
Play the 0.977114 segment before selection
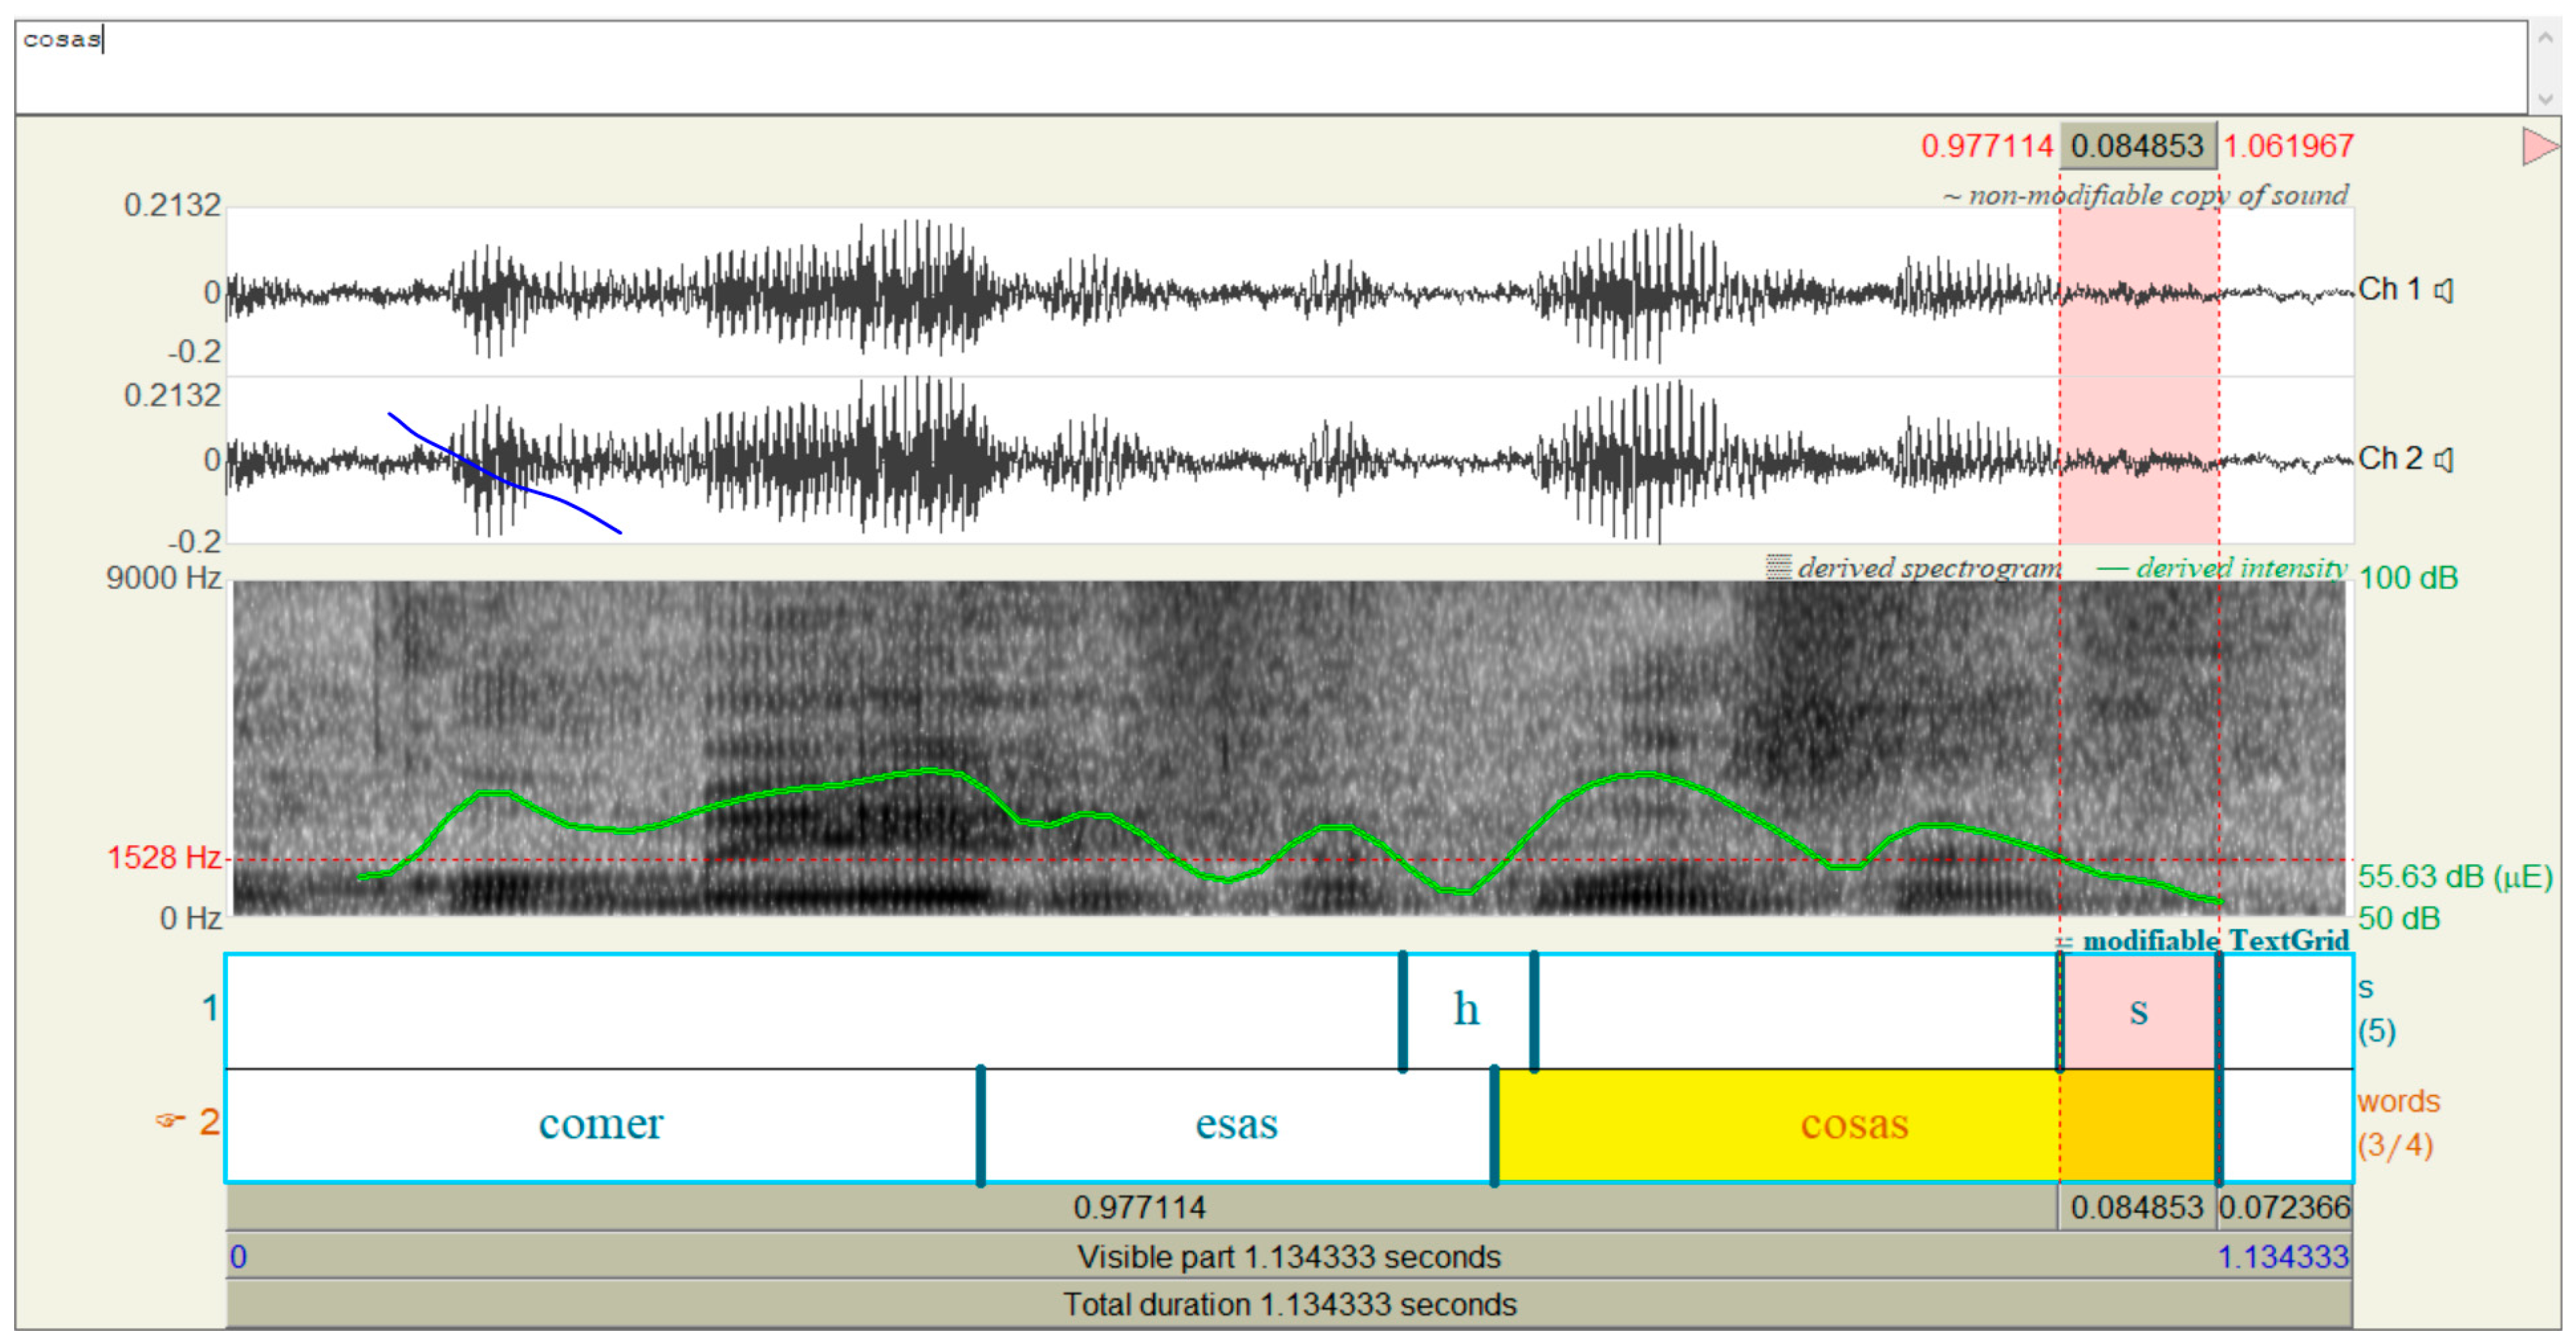tap(1140, 1208)
